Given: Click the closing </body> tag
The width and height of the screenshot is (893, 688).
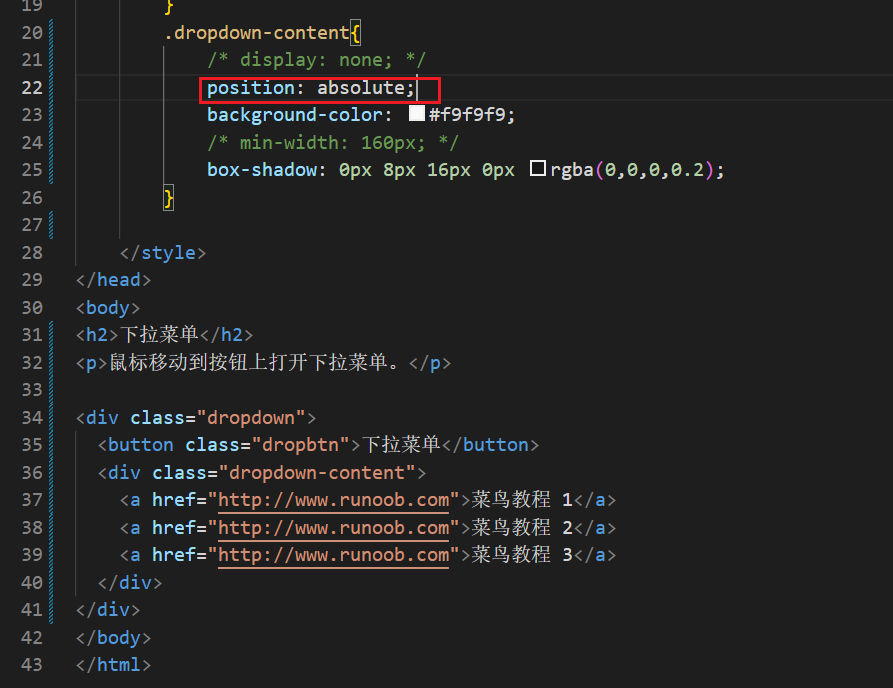Looking at the screenshot, I should [114, 638].
